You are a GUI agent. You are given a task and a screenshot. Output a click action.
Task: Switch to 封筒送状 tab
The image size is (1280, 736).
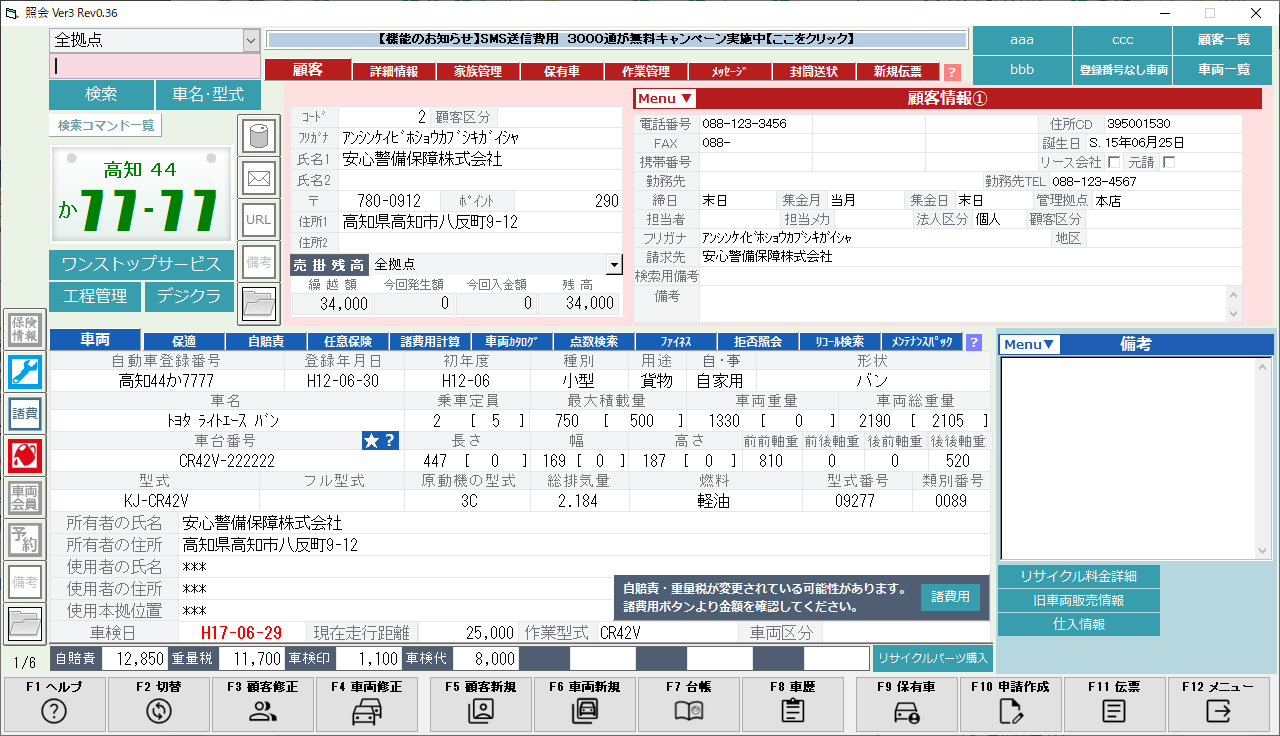click(813, 72)
